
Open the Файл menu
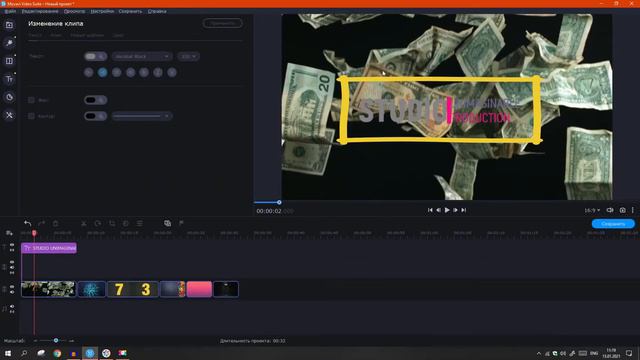[x=10, y=11]
